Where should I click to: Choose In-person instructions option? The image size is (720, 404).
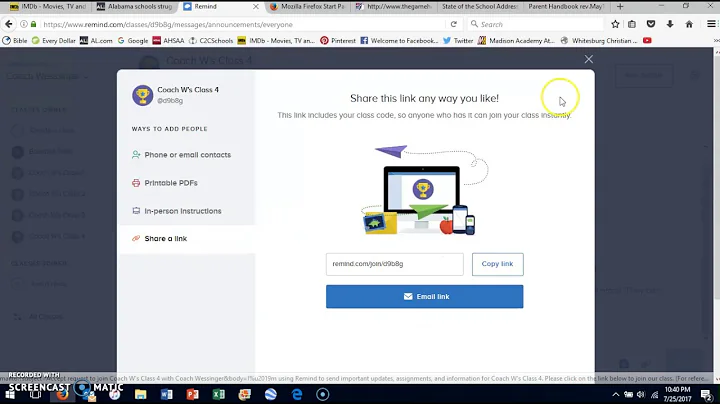click(x=177, y=211)
